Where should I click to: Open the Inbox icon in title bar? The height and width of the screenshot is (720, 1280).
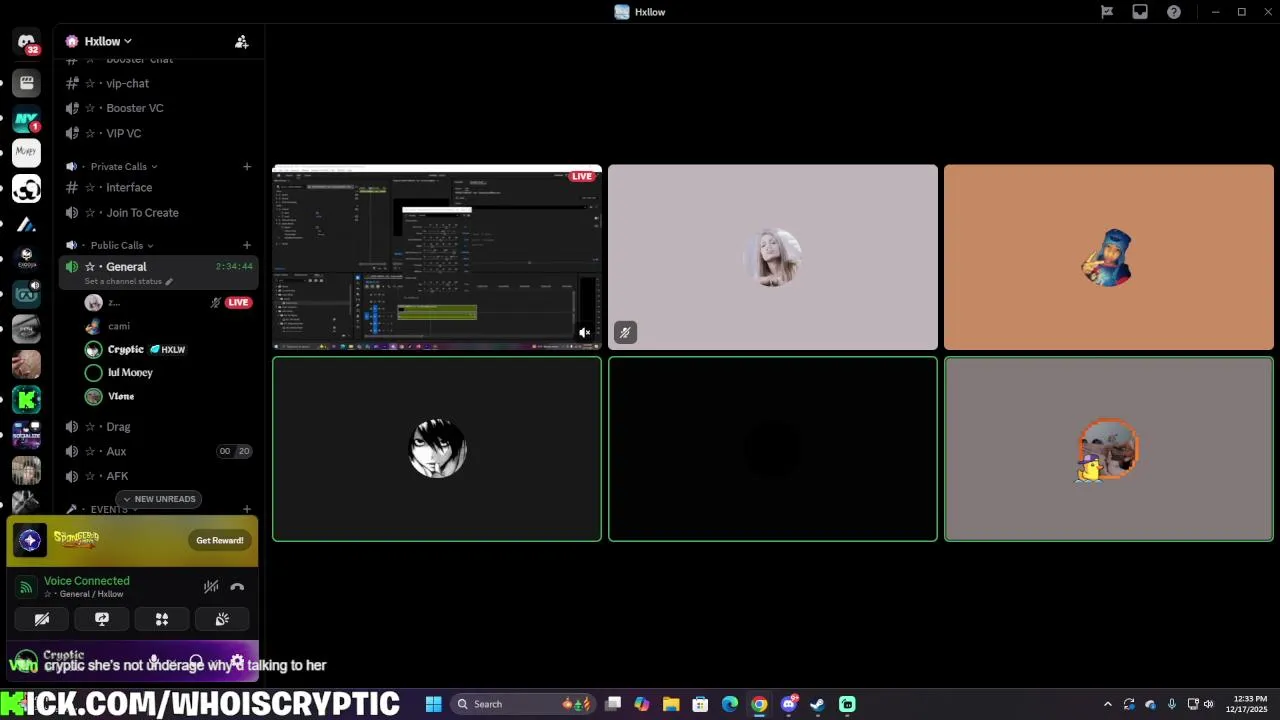1140,12
